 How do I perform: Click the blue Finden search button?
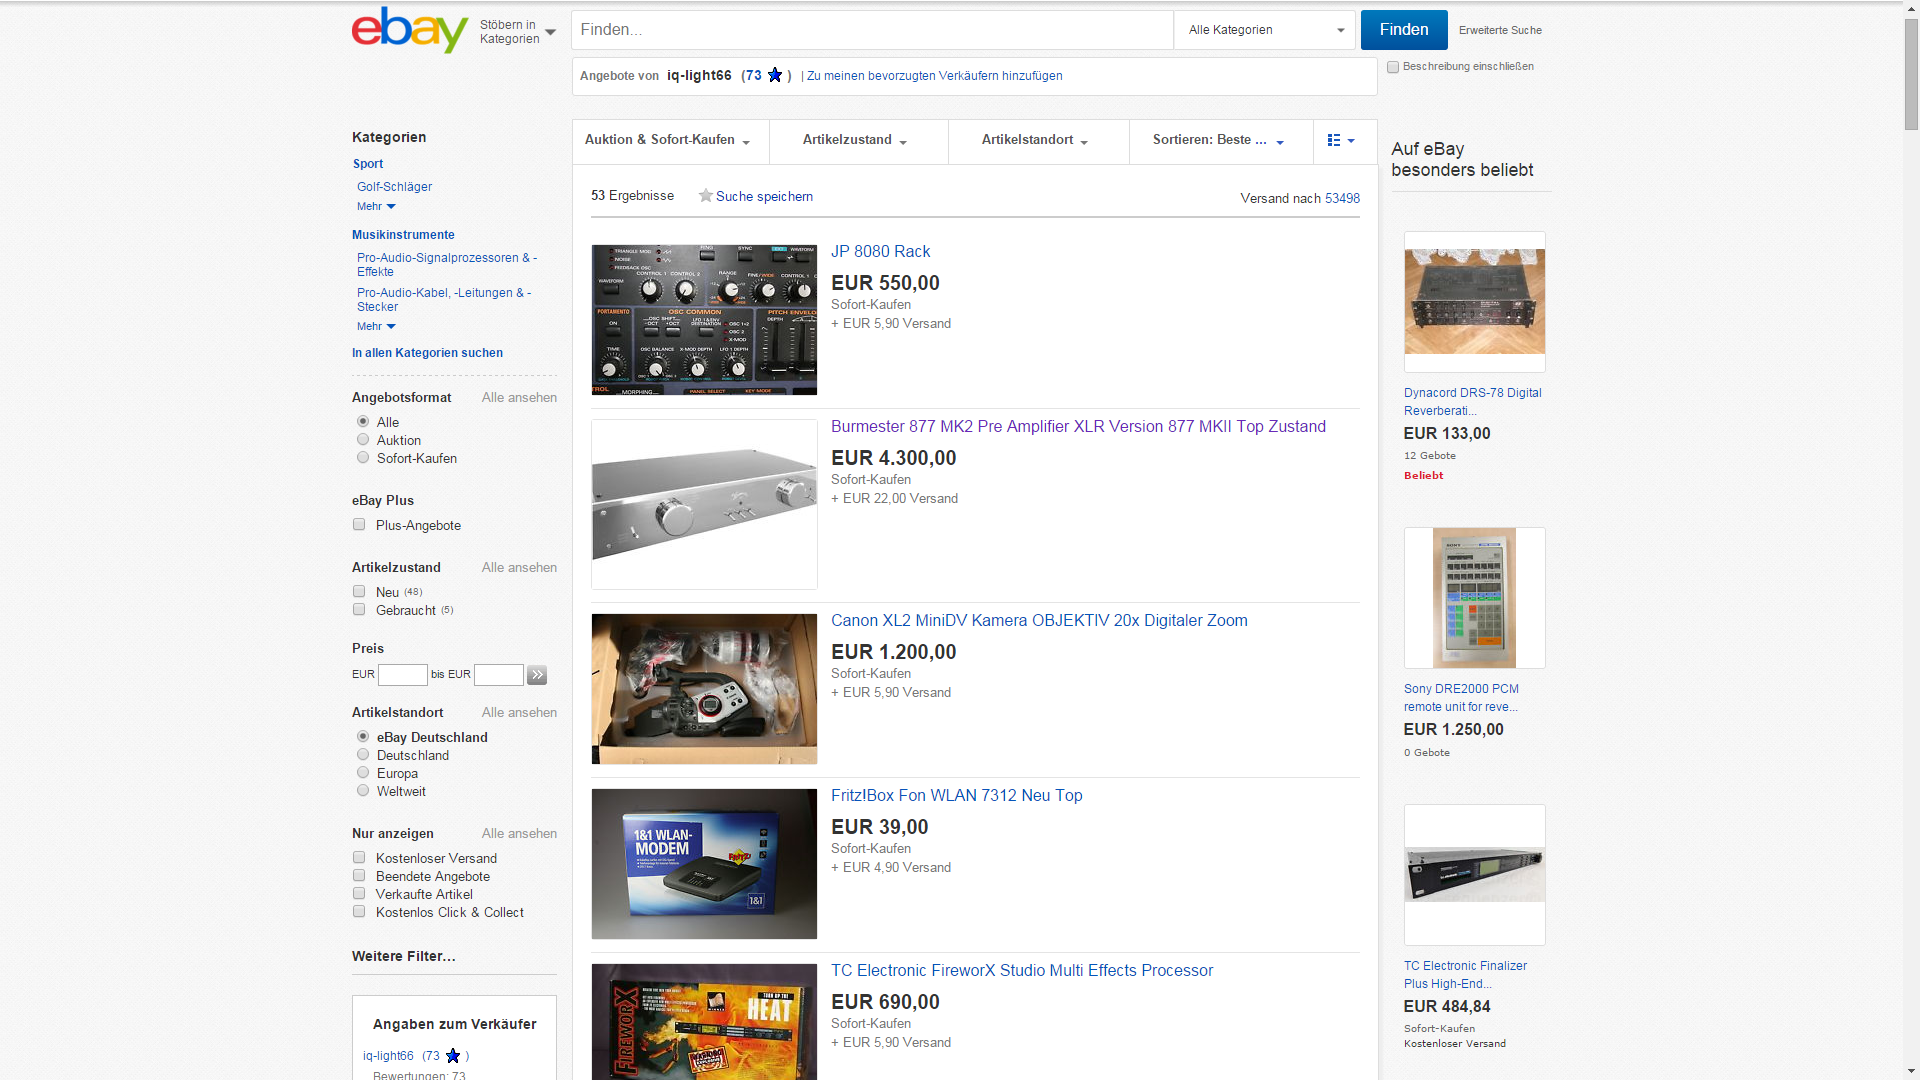1404,30
